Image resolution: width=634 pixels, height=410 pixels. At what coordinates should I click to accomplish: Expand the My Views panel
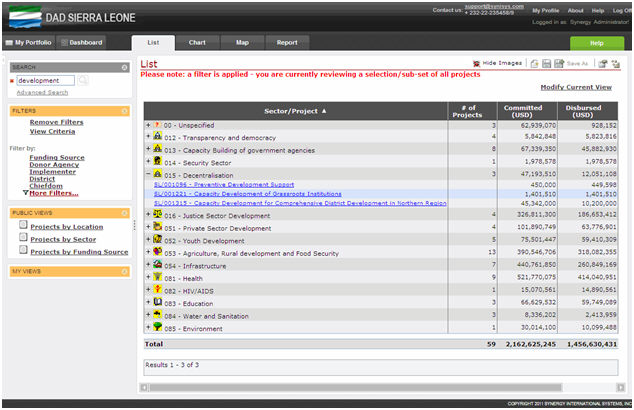125,271
